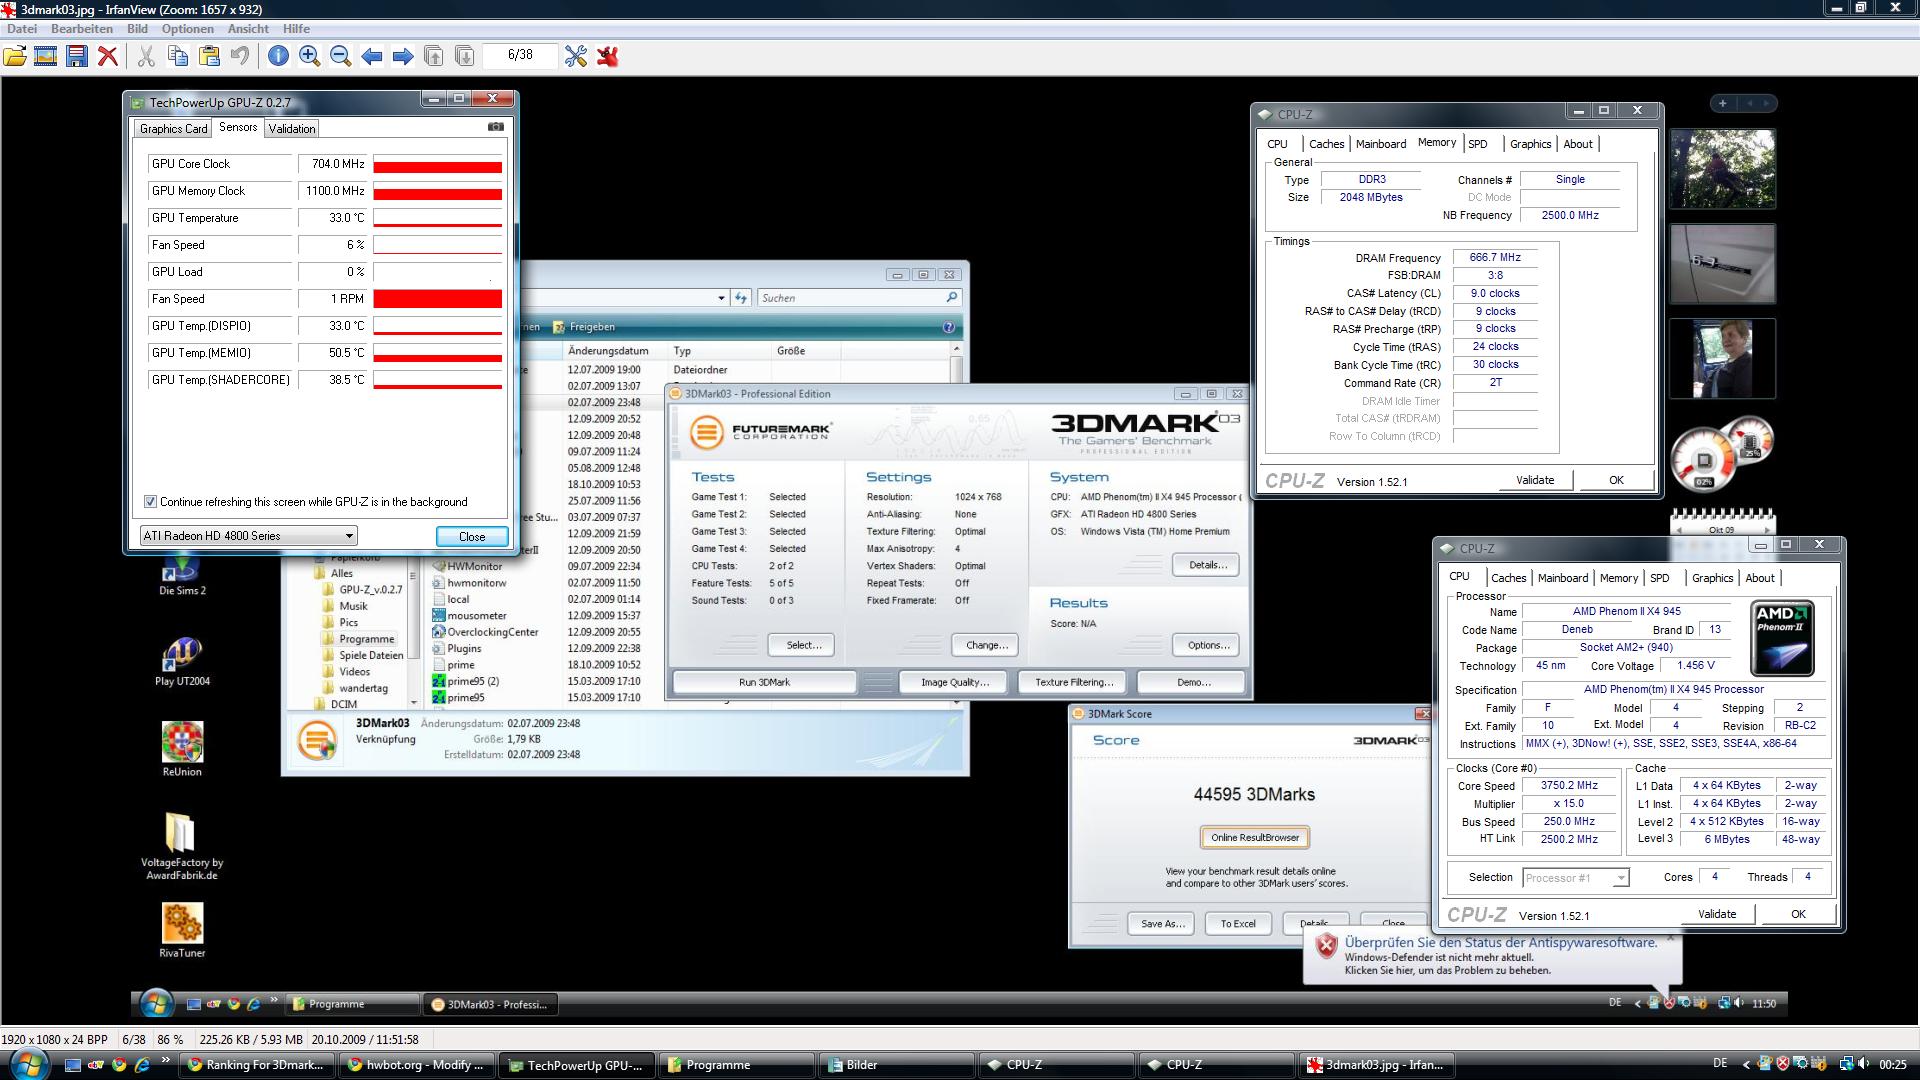Open the Optionen menu
1920x1080 pixels.
(x=187, y=29)
